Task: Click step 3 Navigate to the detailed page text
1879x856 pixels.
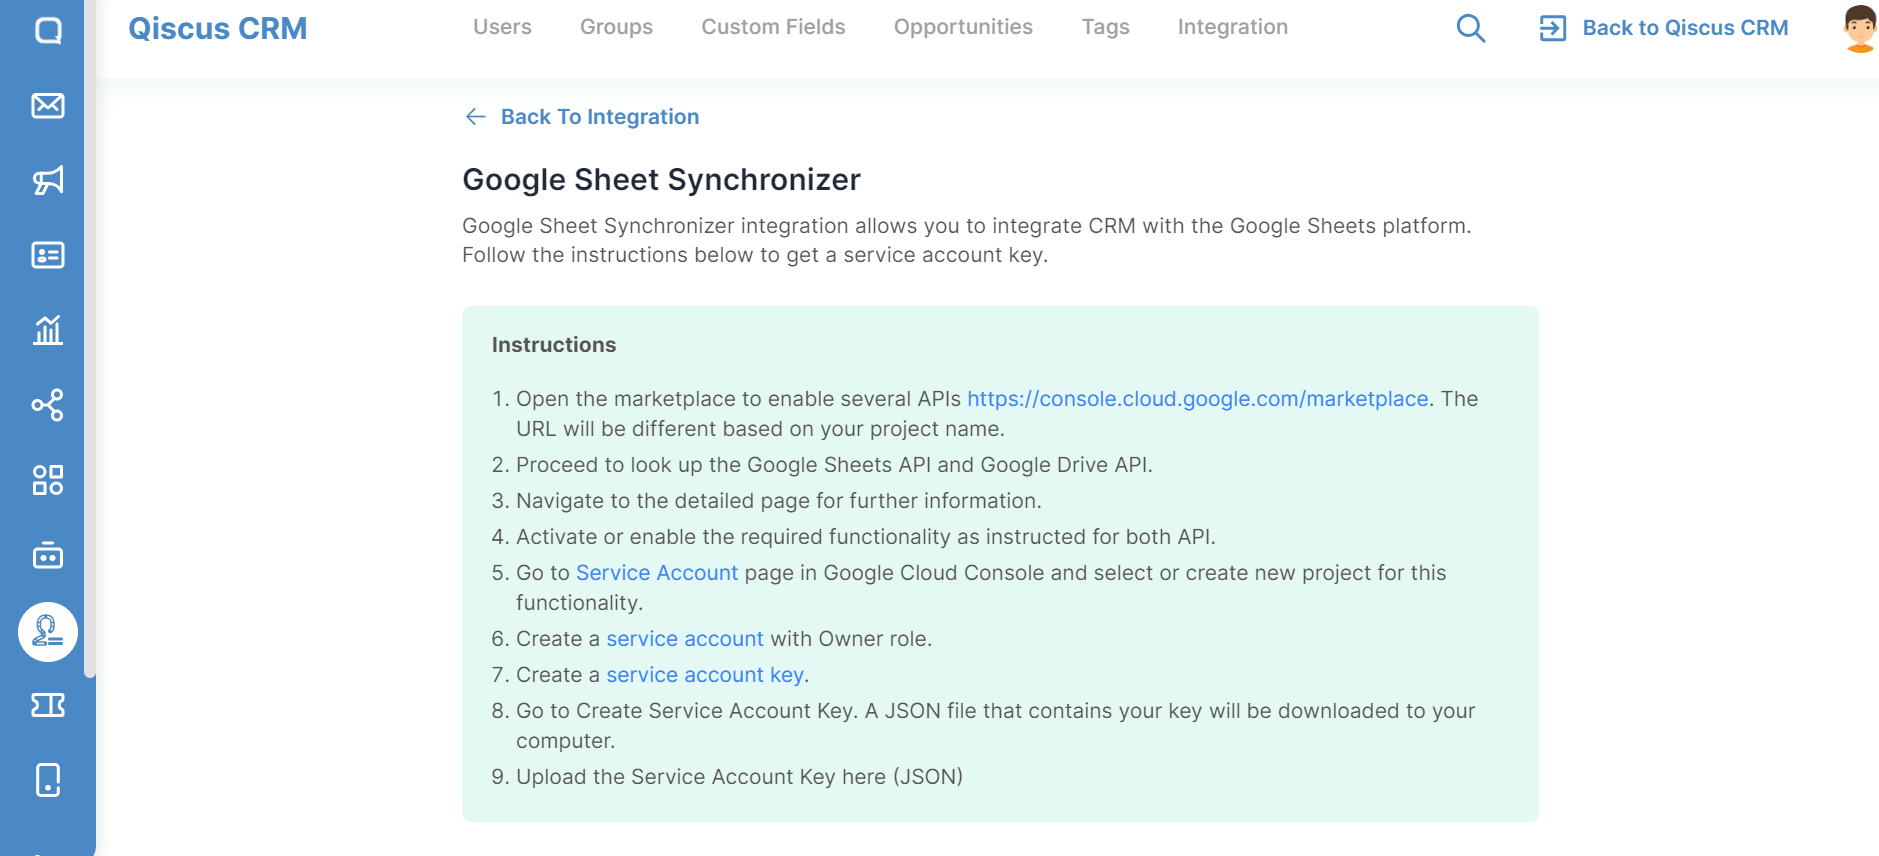Action: coord(778,501)
